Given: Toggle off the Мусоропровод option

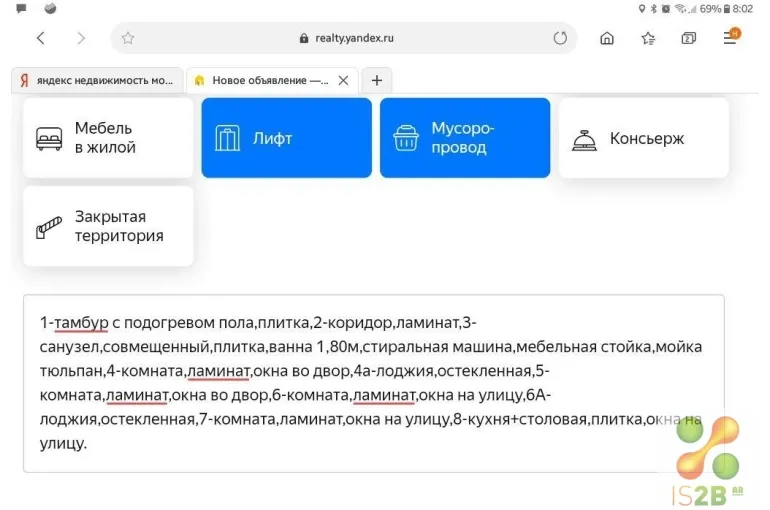Looking at the screenshot, I should [465, 138].
